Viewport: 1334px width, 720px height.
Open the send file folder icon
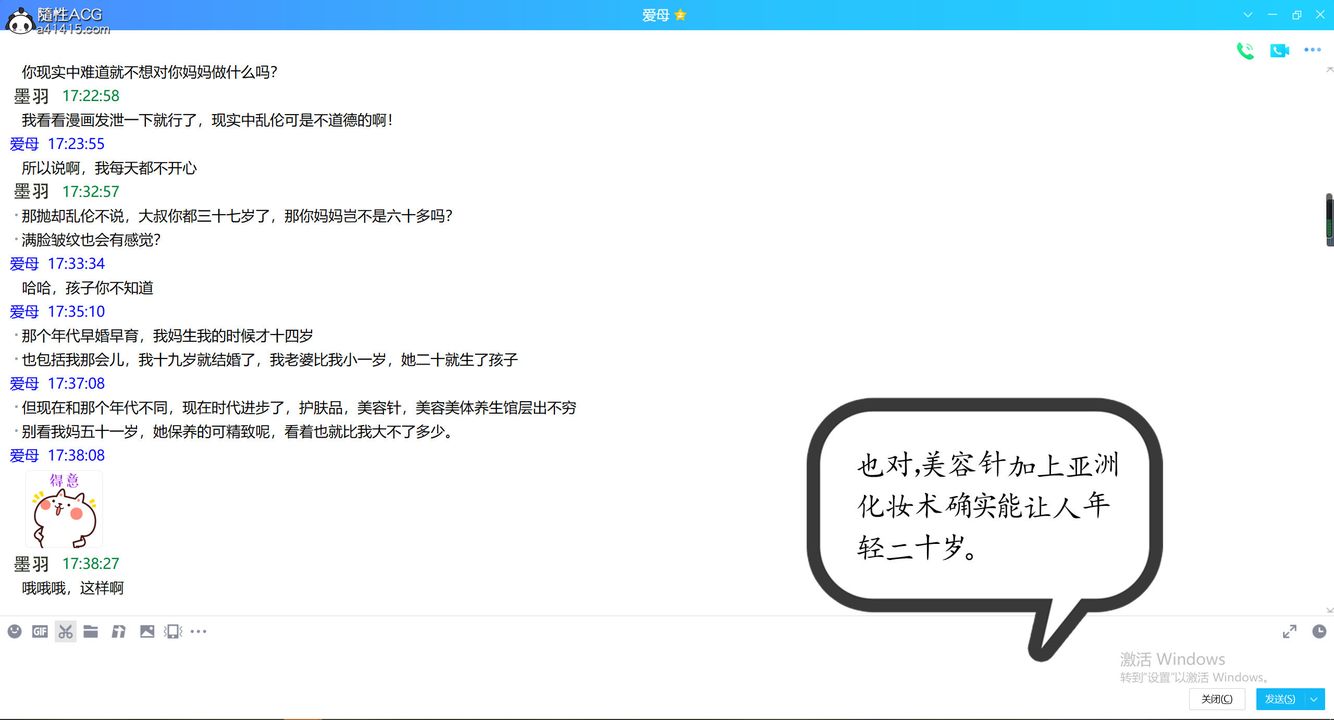pyautogui.click(x=91, y=631)
